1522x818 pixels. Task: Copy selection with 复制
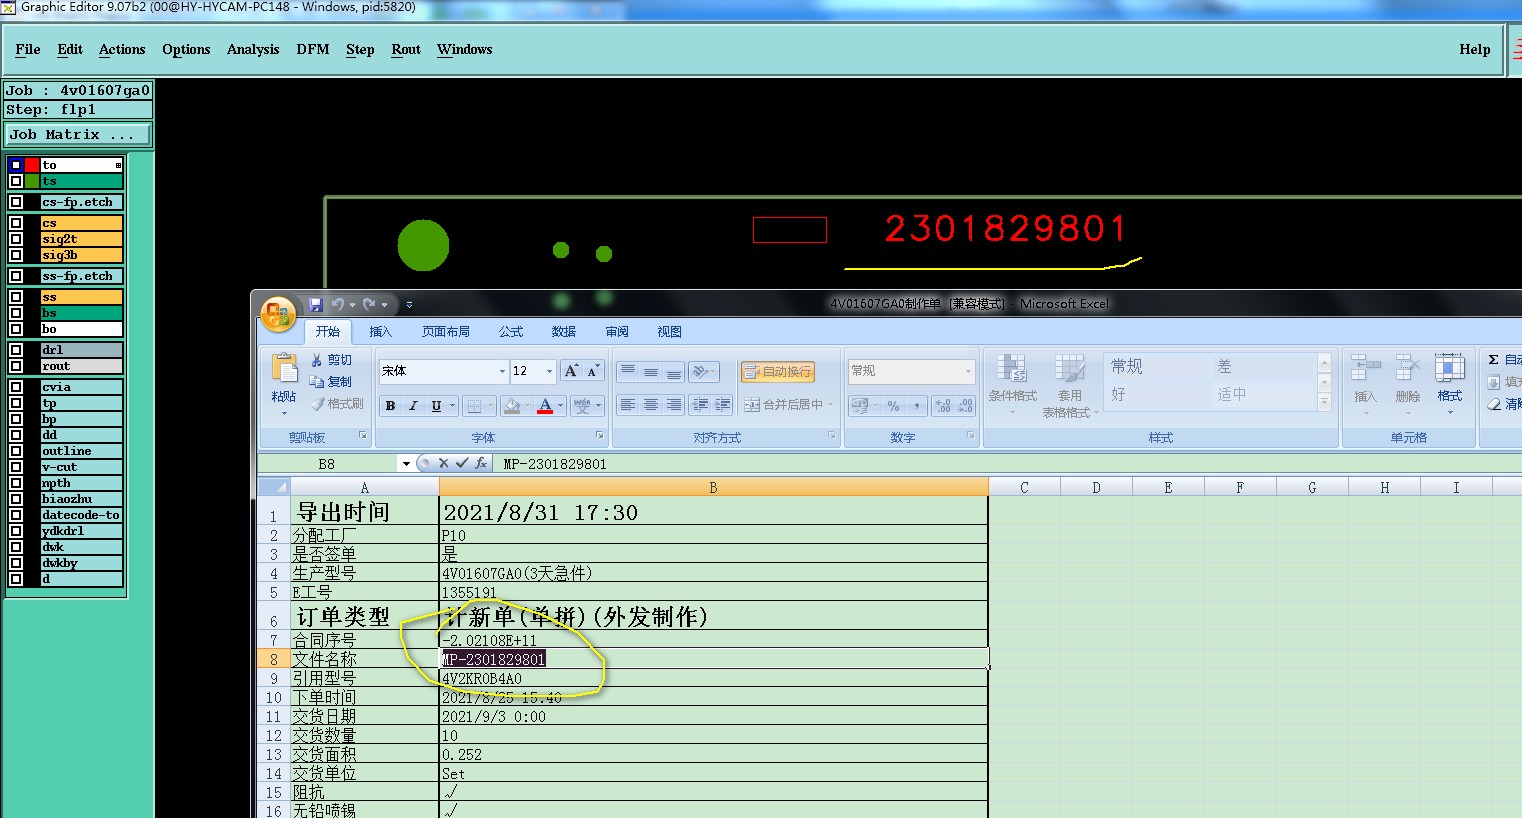[x=331, y=382]
